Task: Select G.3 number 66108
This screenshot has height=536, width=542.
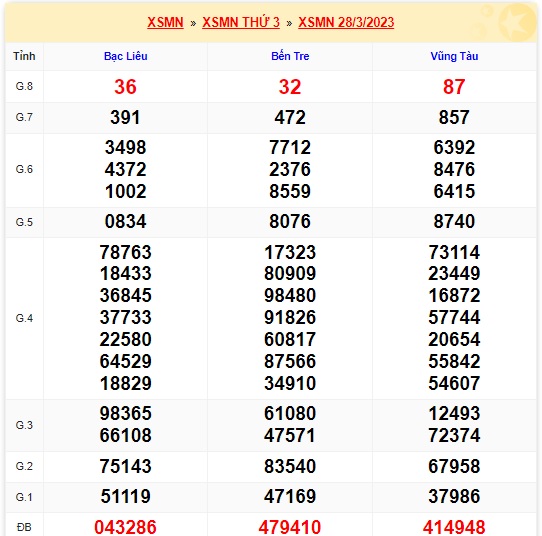Action: tap(125, 435)
